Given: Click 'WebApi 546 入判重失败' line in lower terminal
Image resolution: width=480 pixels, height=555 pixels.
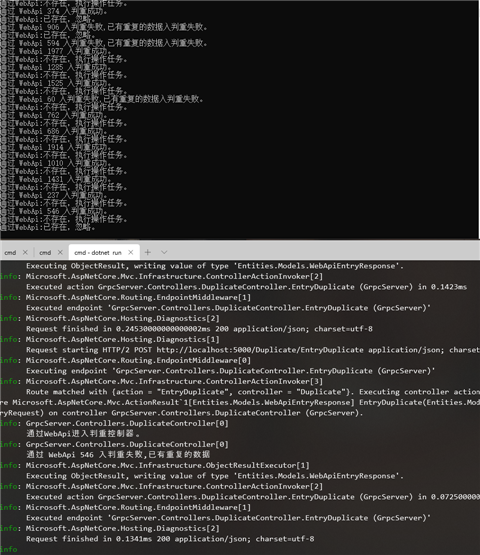Looking at the screenshot, I should click(x=118, y=454).
